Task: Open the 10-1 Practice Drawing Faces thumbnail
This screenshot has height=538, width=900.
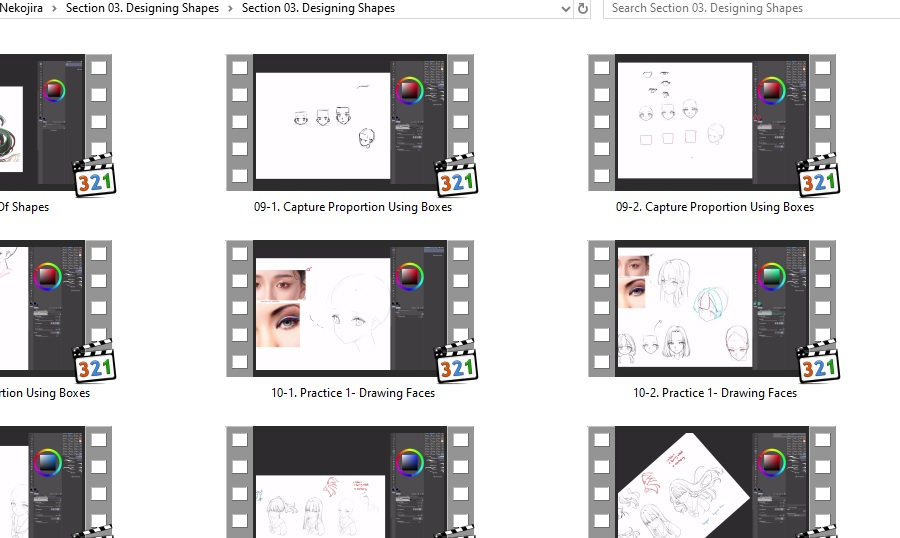Action: (x=350, y=308)
